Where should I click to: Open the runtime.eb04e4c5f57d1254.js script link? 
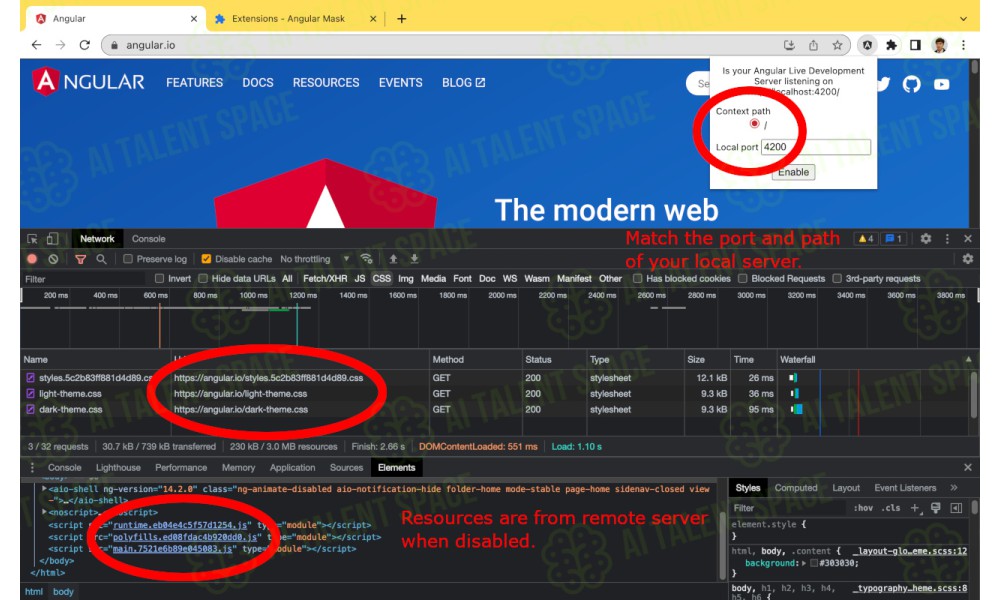click(x=180, y=525)
